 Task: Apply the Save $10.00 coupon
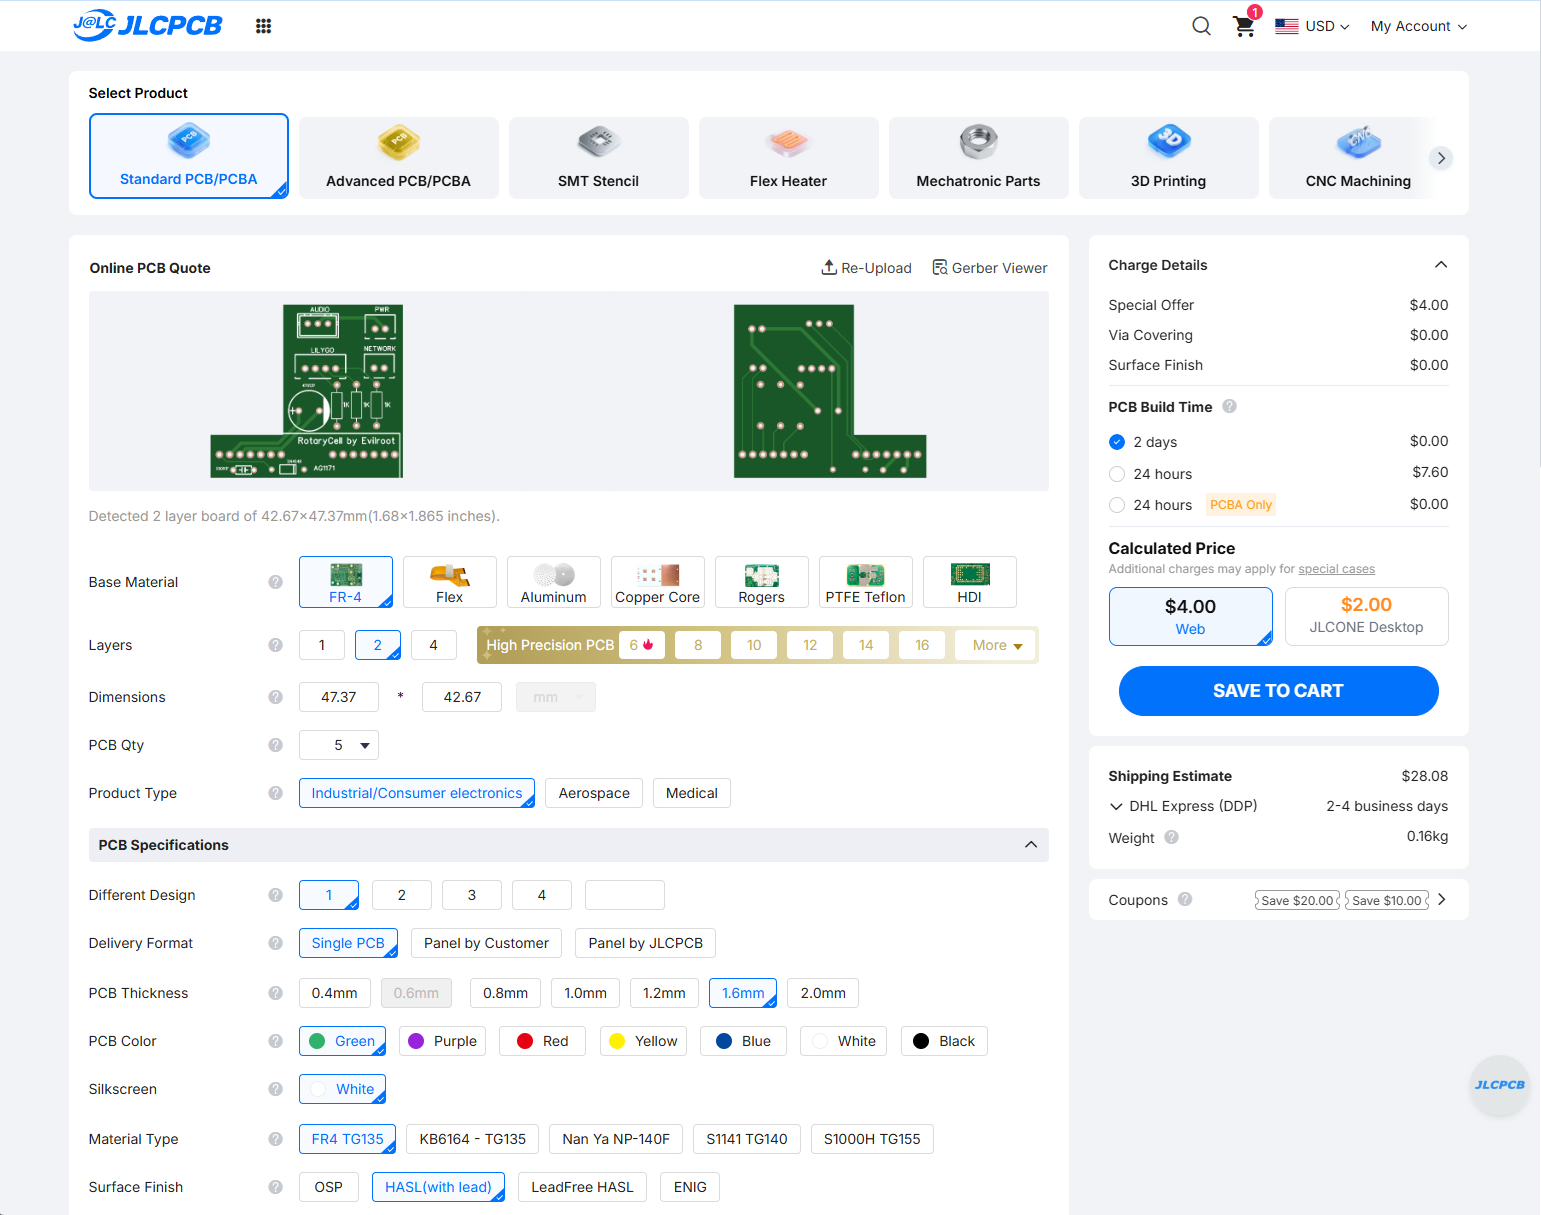coord(1387,900)
